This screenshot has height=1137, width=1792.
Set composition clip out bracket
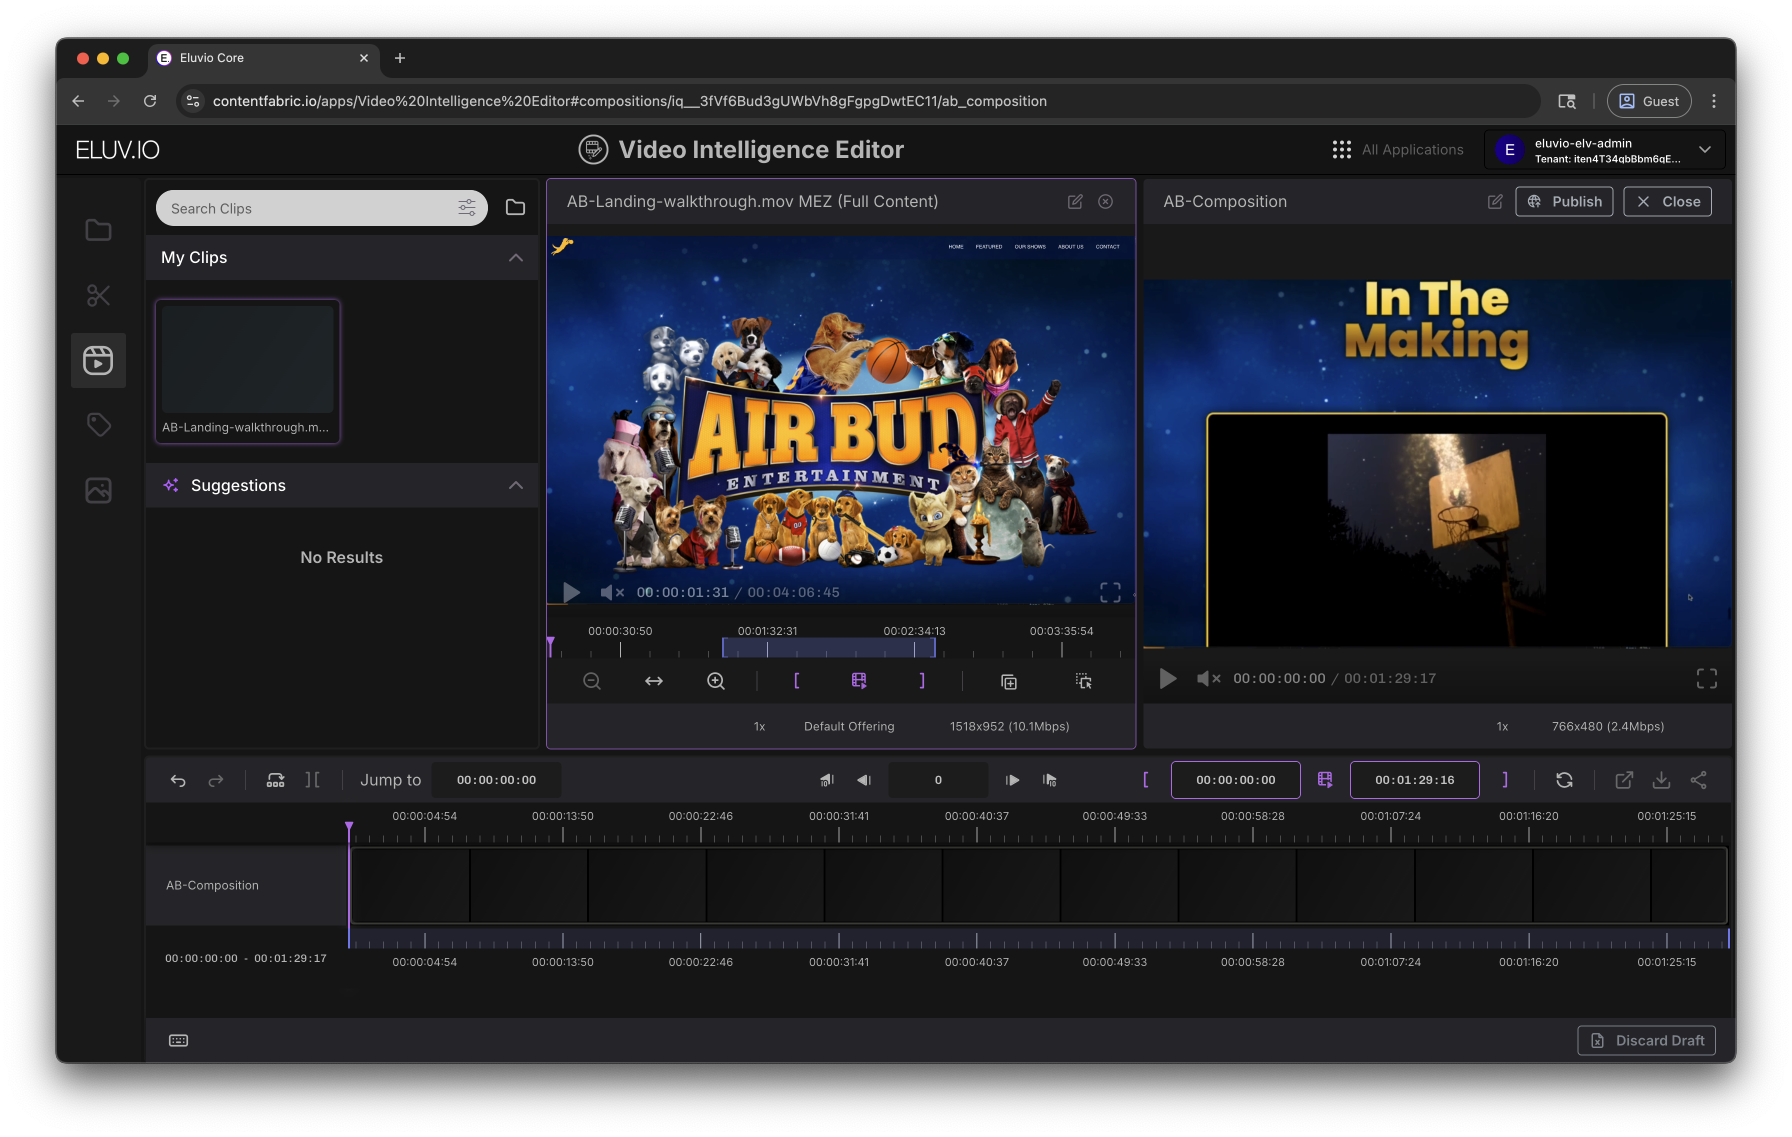tap(1505, 780)
